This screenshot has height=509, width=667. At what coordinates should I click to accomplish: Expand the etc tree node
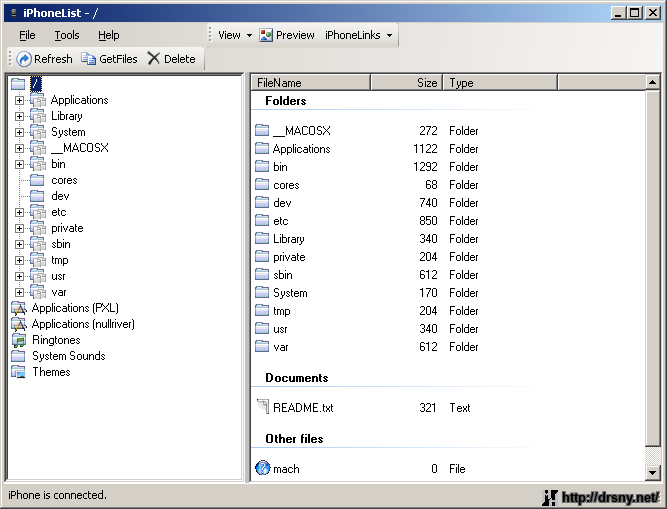tap(19, 212)
